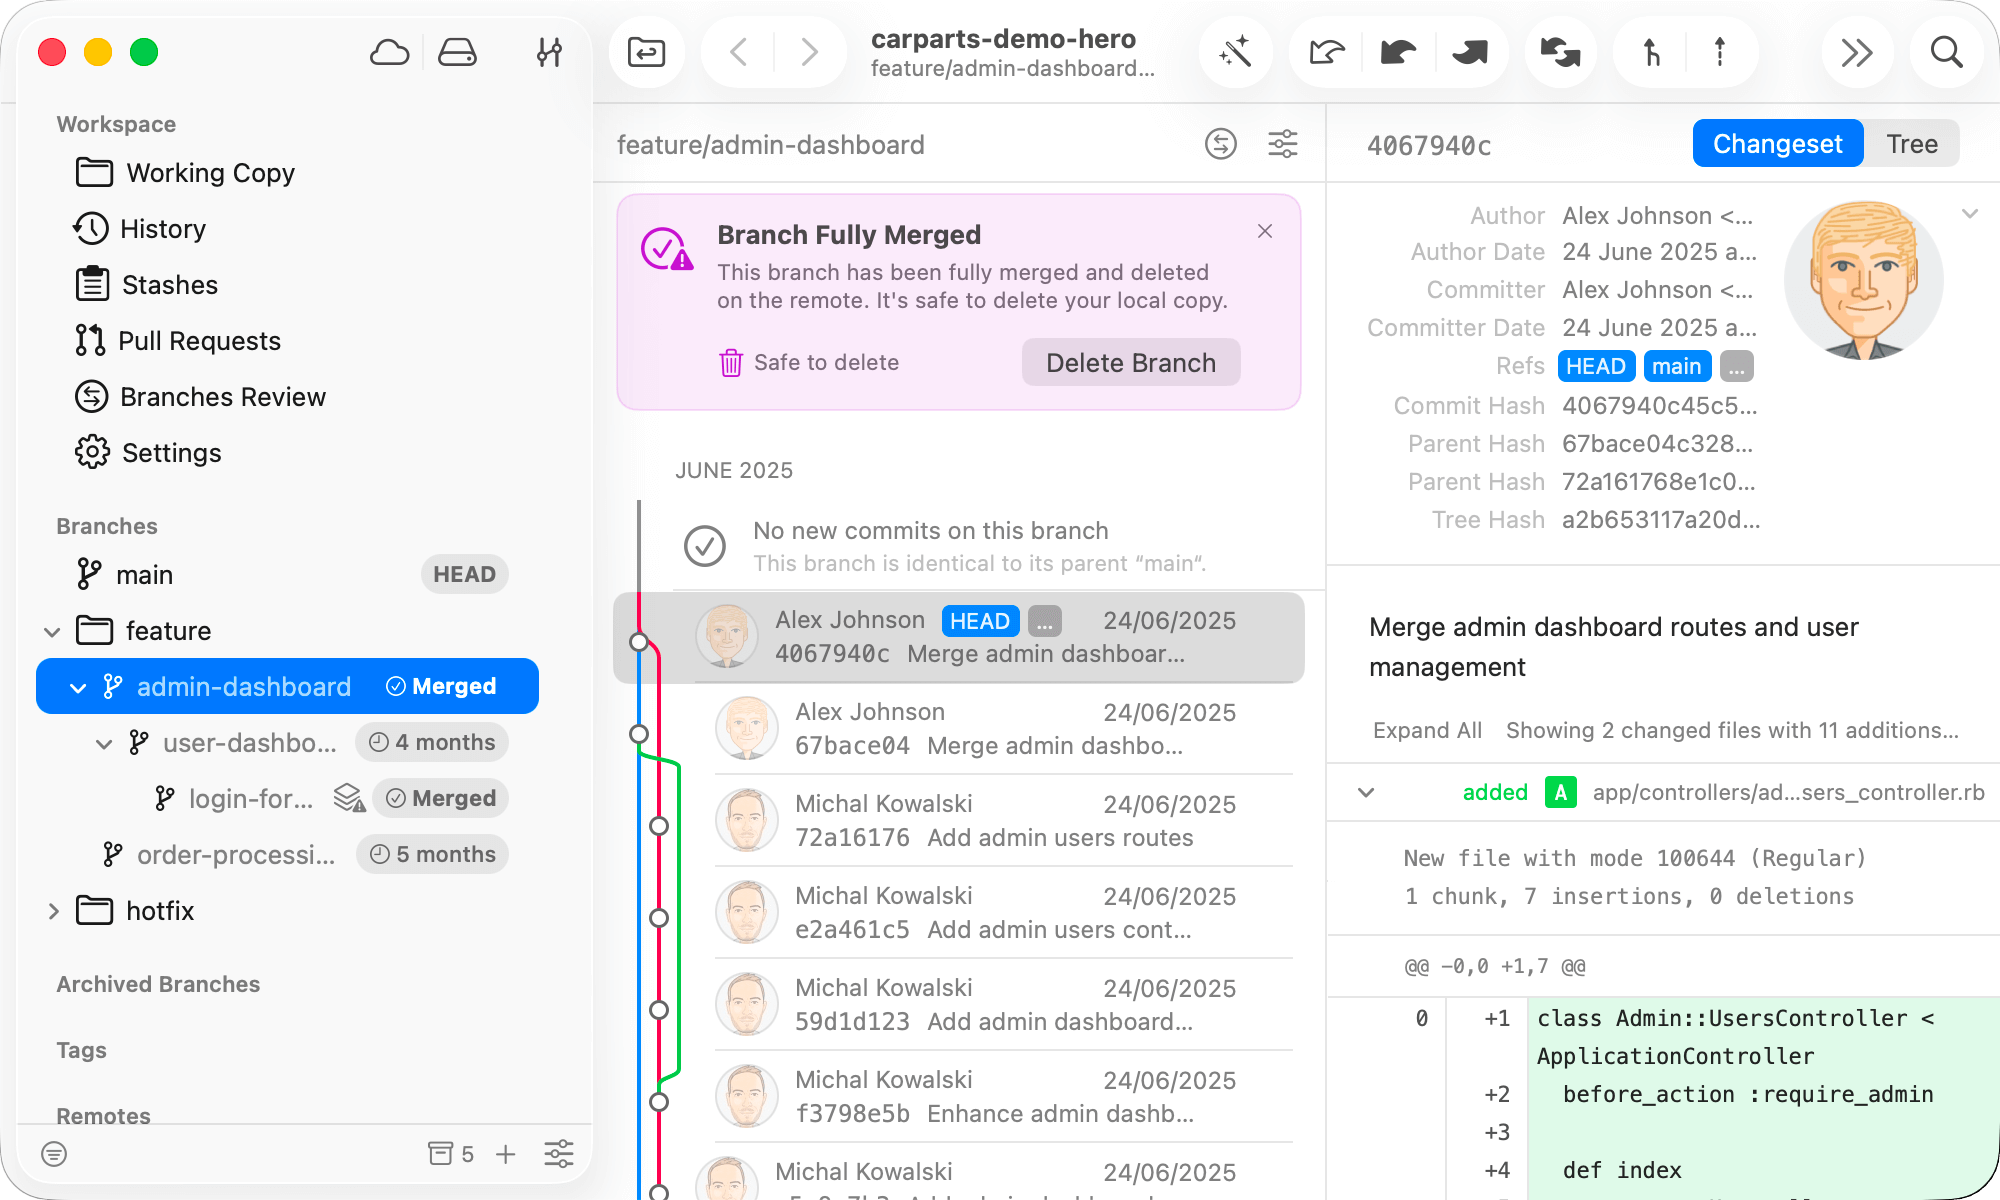Switch to the Tree tab

click(1911, 143)
